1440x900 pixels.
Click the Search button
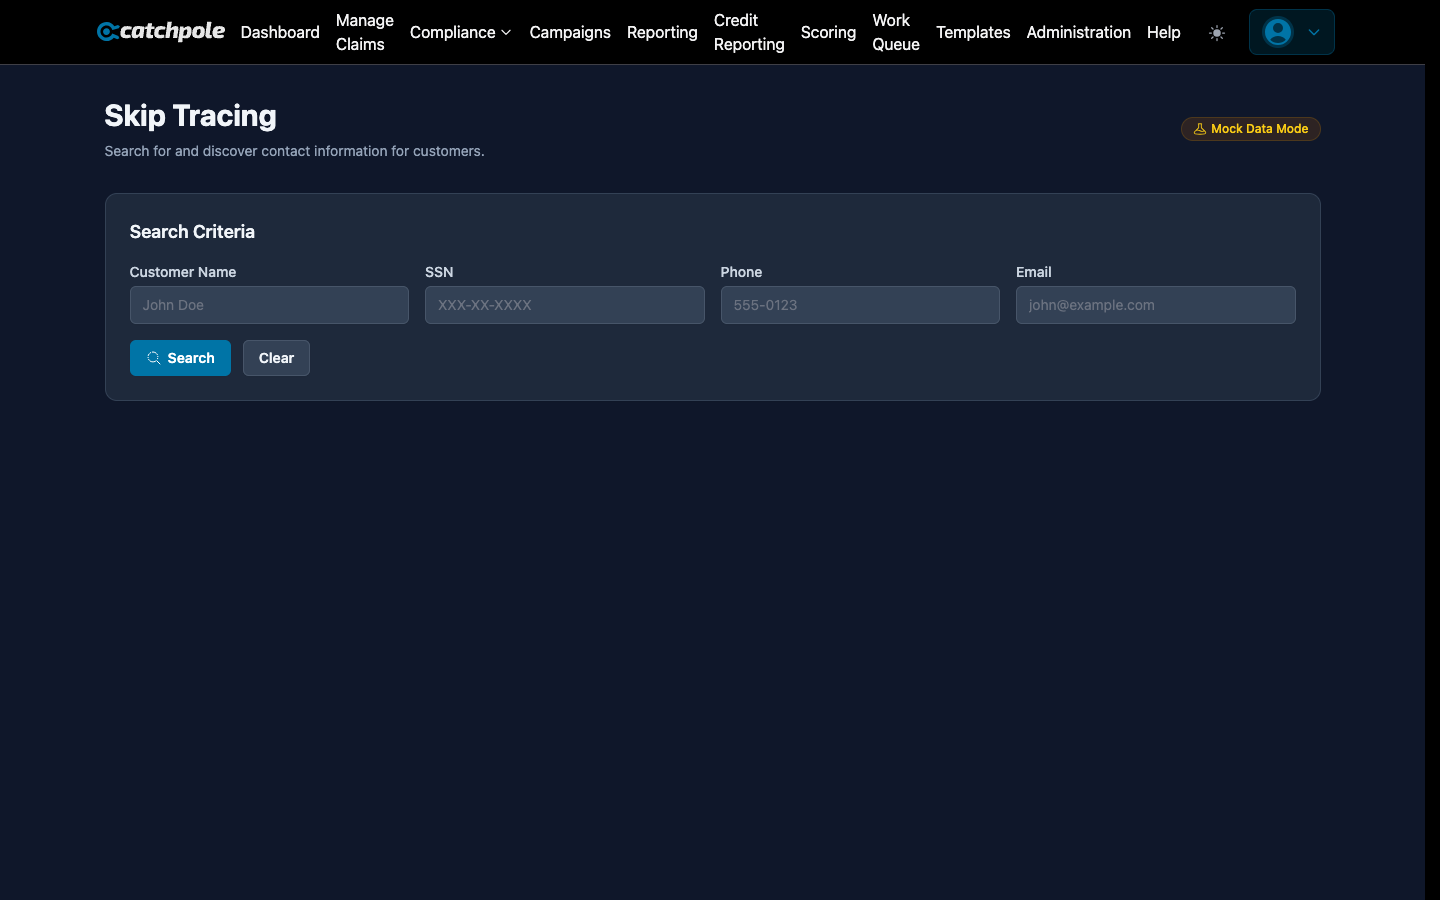click(x=180, y=357)
